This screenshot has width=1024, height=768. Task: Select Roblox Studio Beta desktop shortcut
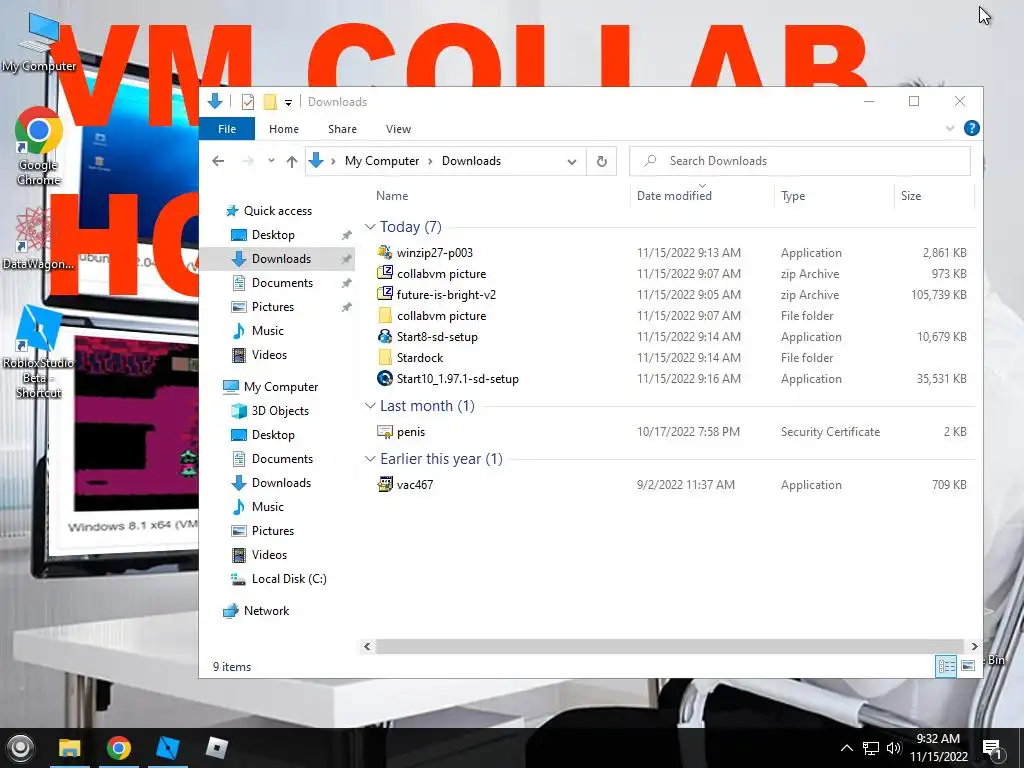click(x=39, y=353)
